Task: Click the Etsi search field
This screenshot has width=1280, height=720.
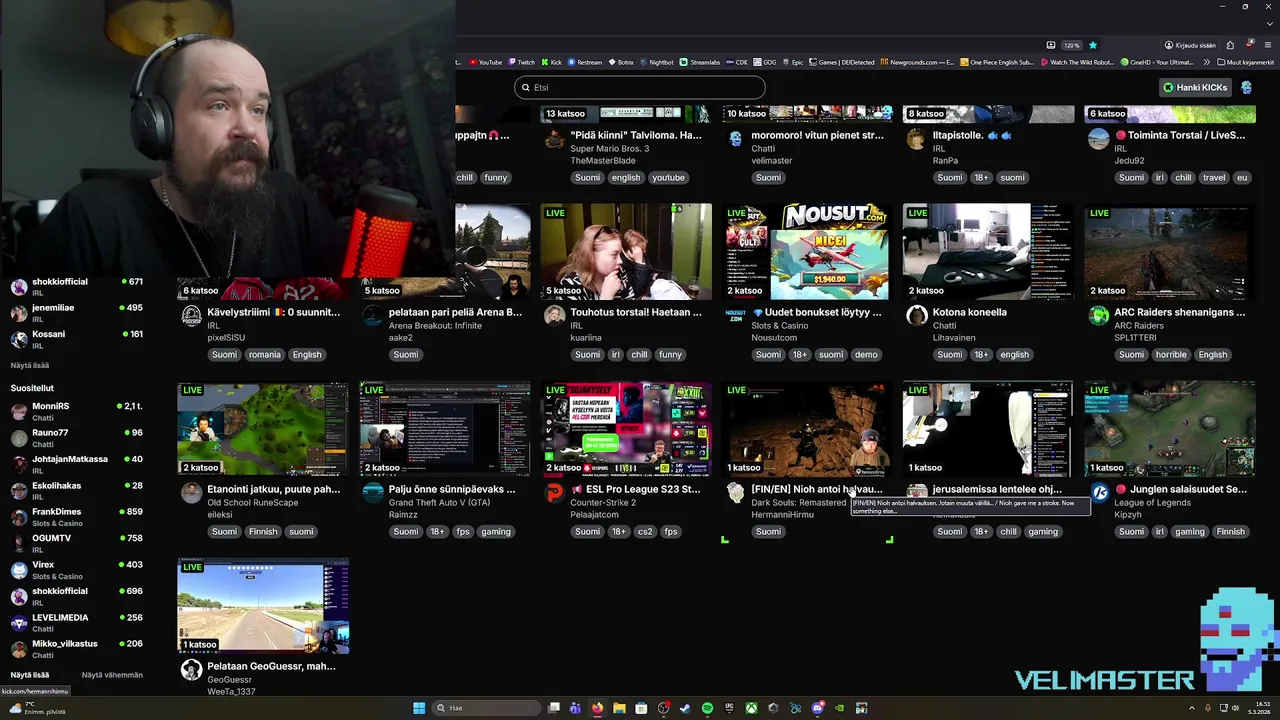Action: point(640,87)
